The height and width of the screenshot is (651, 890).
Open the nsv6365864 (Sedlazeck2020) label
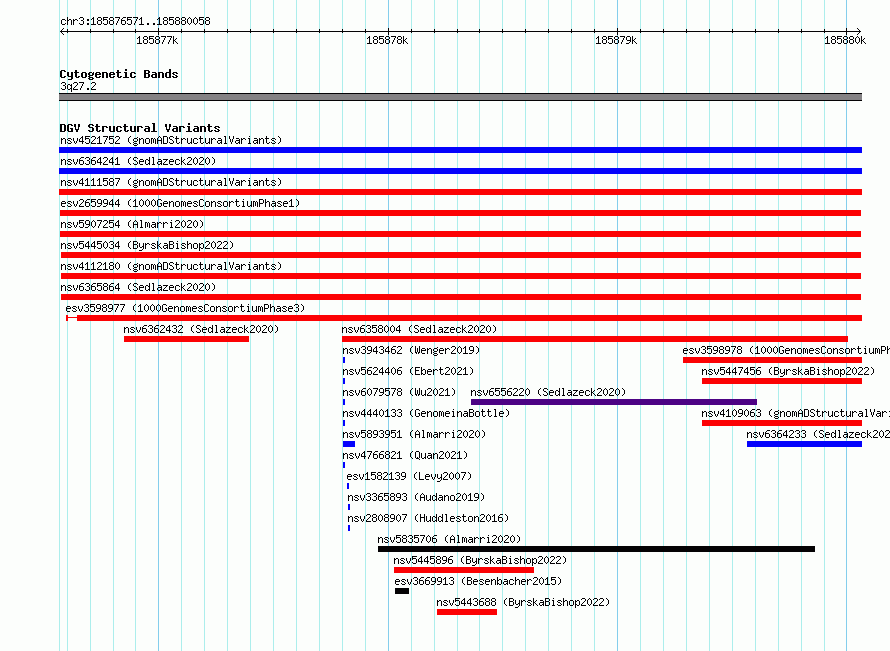138,287
